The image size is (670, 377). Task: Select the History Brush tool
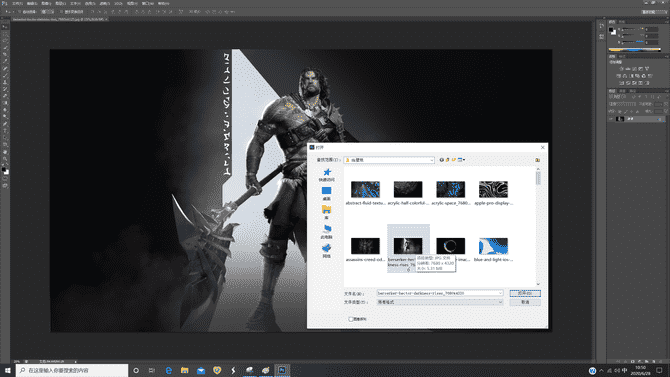pyautogui.click(x=5, y=89)
